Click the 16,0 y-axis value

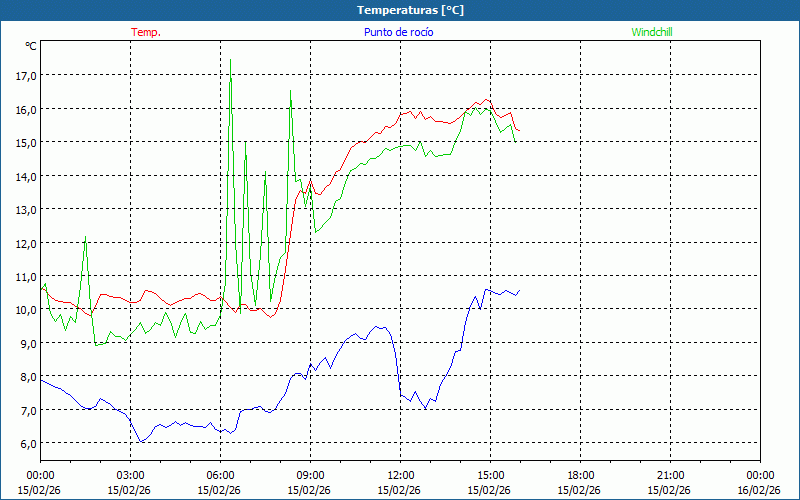(x=27, y=109)
